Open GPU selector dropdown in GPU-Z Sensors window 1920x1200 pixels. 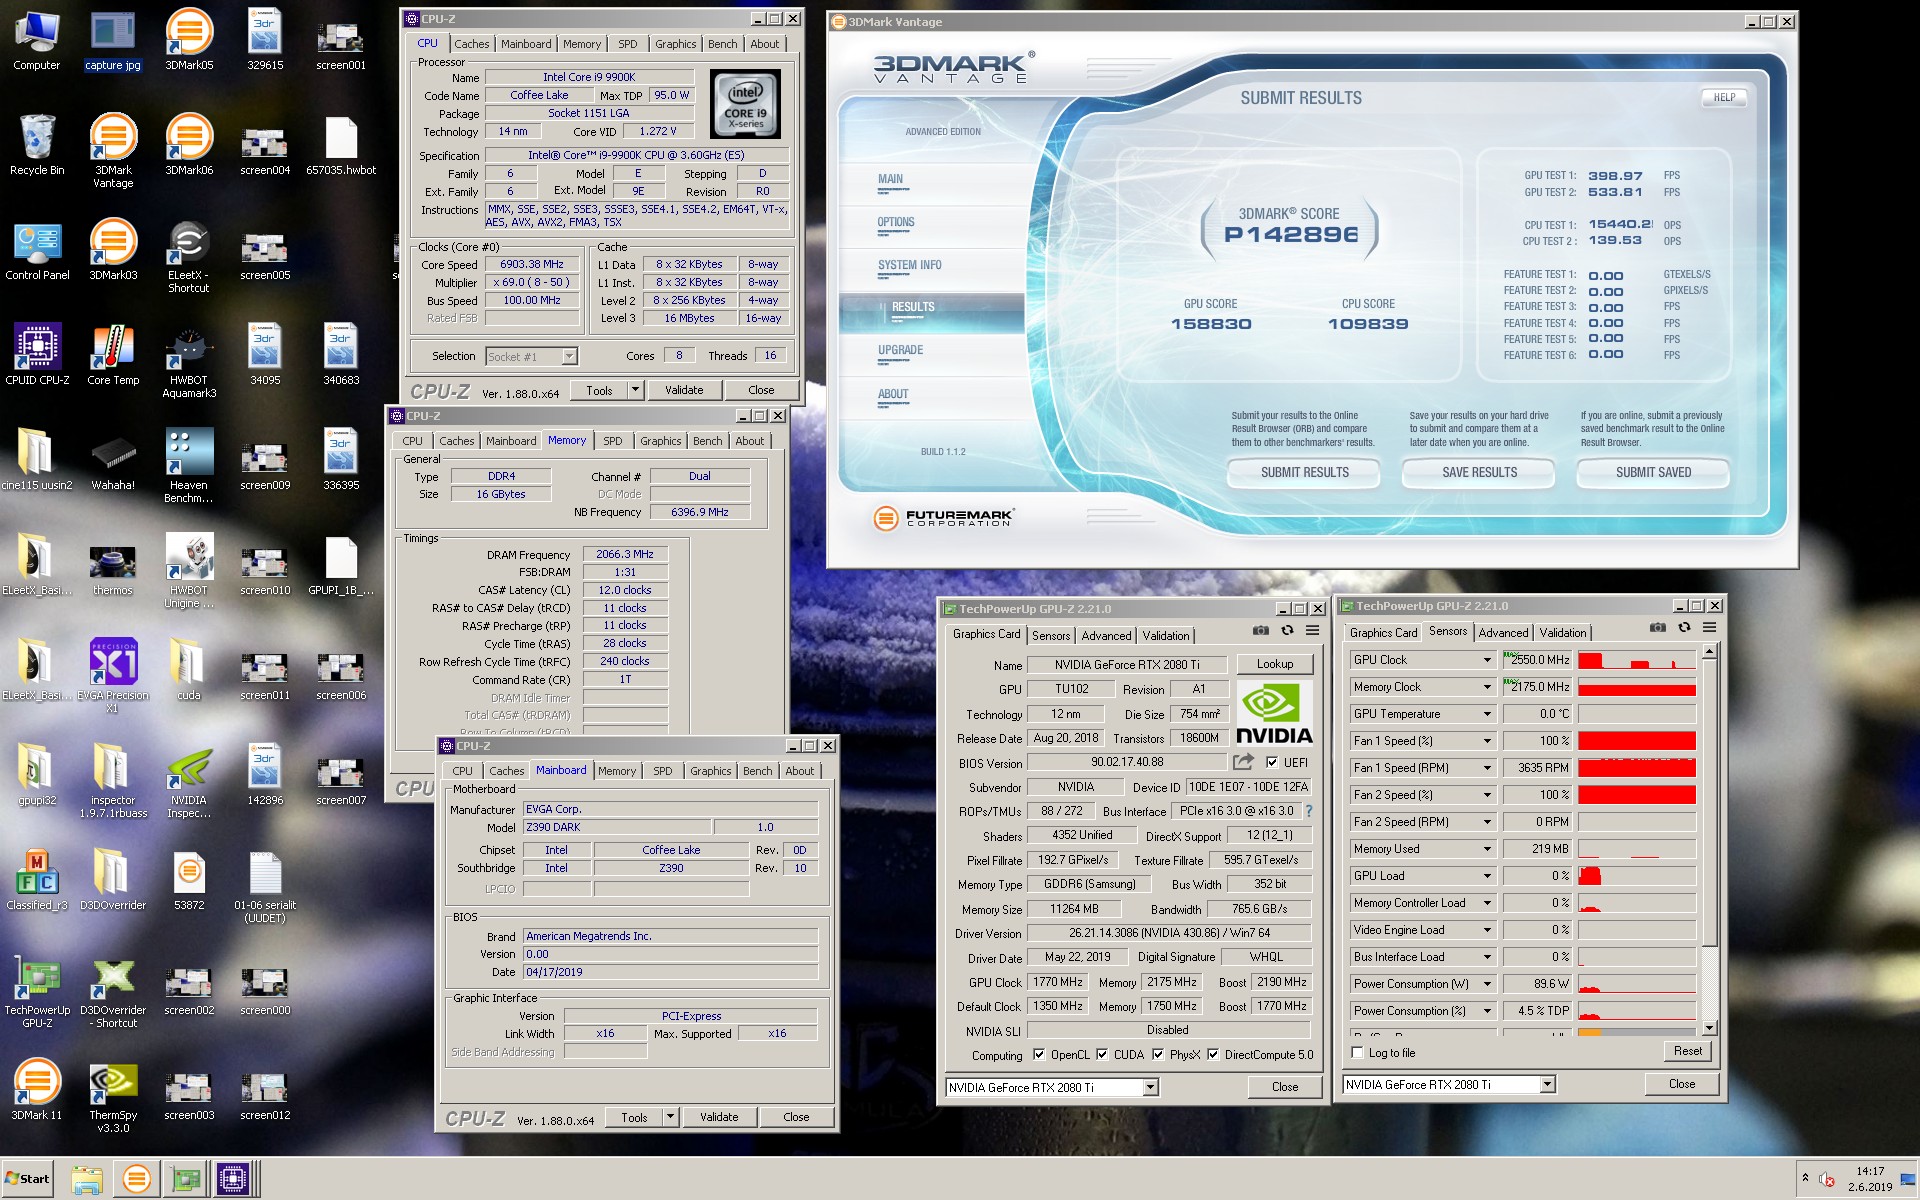pyautogui.click(x=1547, y=1084)
